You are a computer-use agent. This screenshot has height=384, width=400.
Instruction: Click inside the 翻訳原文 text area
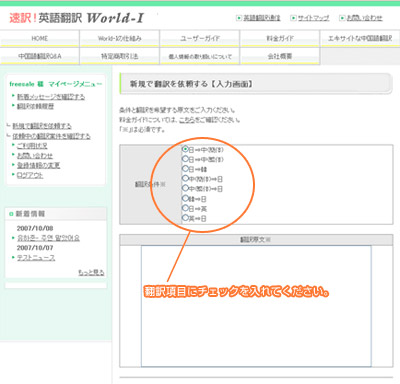click(256, 306)
